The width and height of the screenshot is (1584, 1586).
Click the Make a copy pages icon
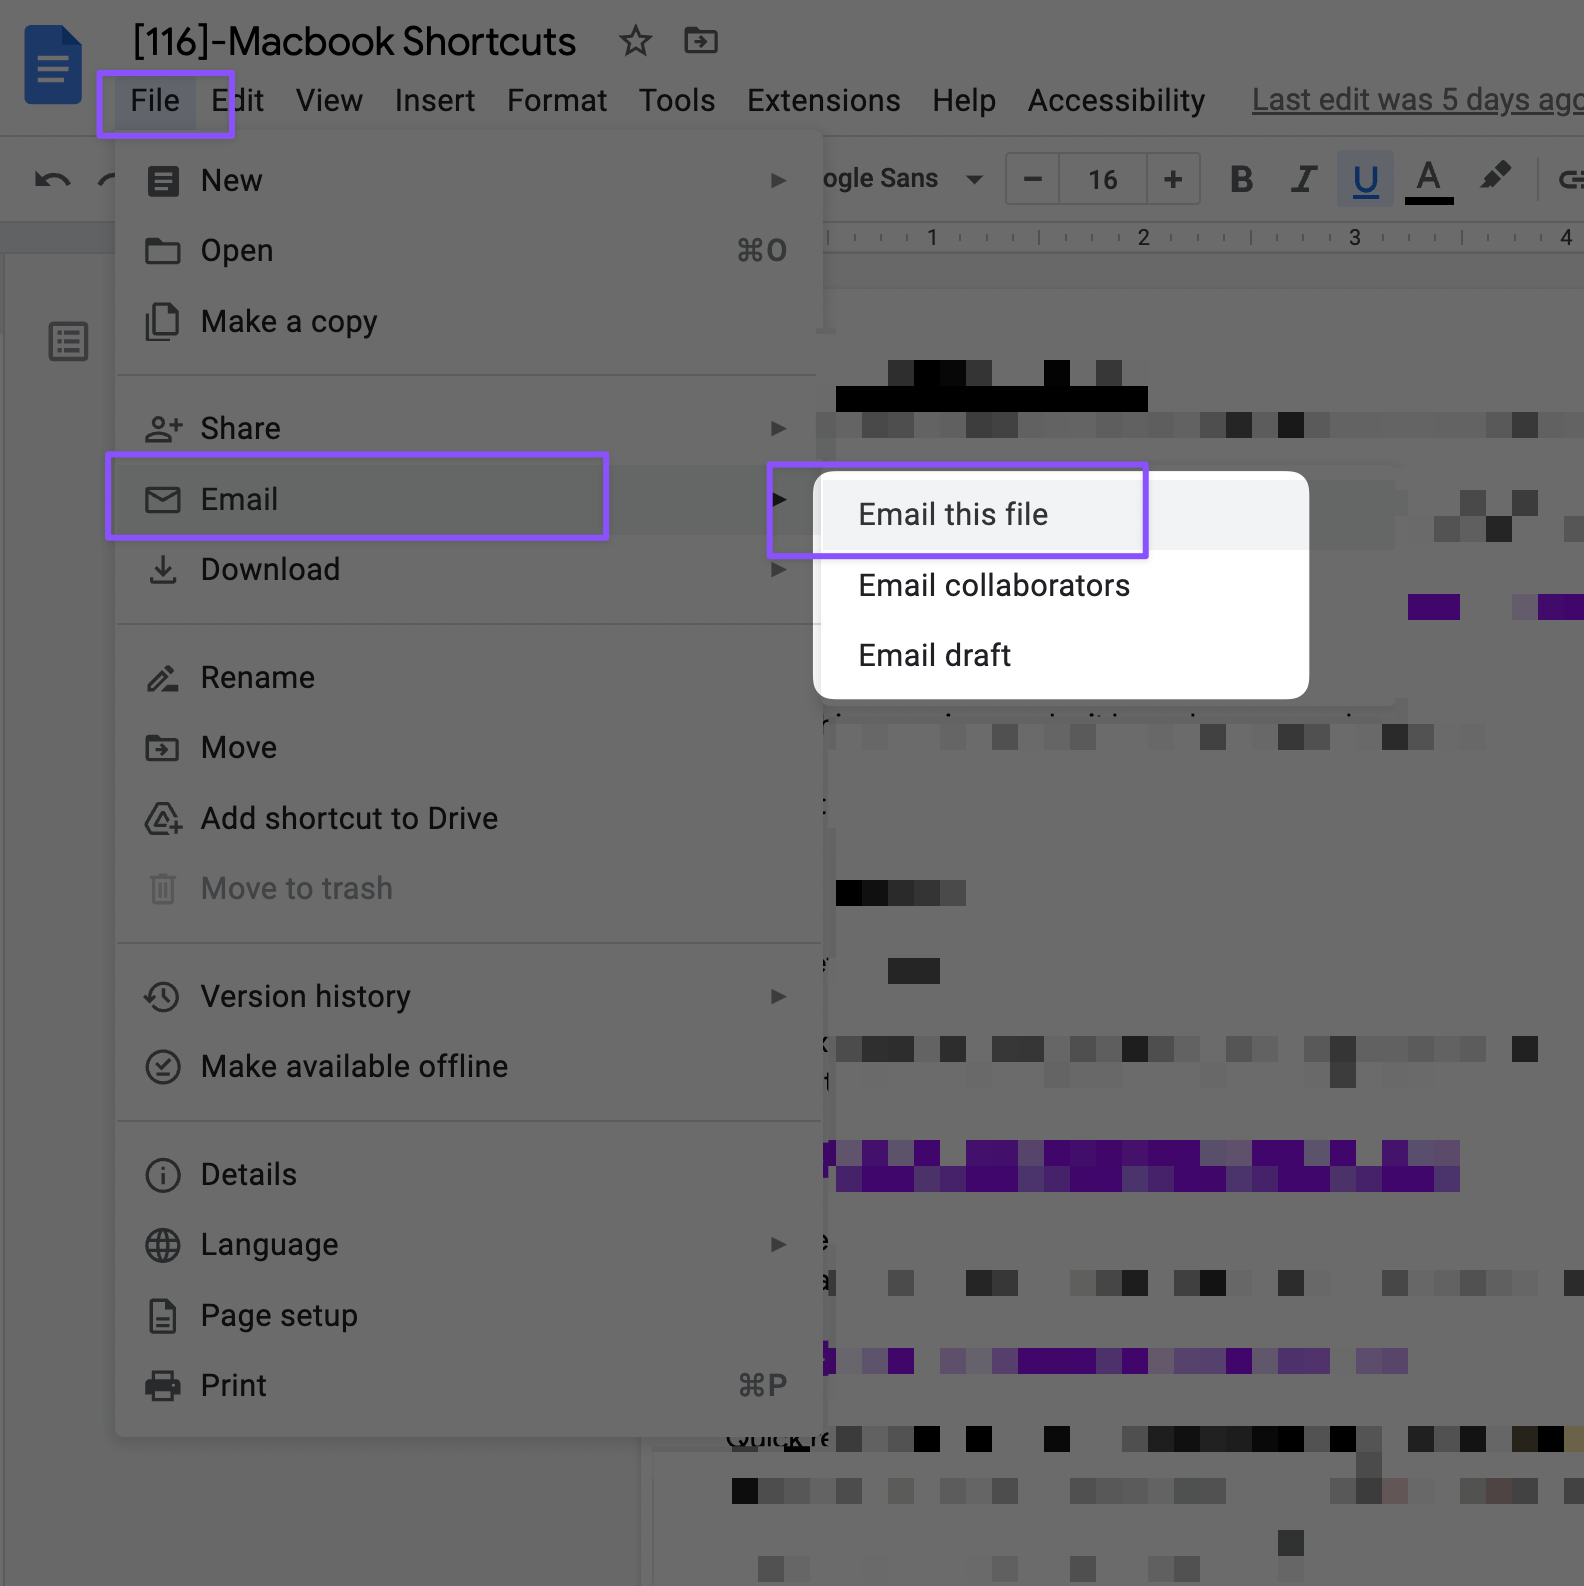pyautogui.click(x=163, y=322)
